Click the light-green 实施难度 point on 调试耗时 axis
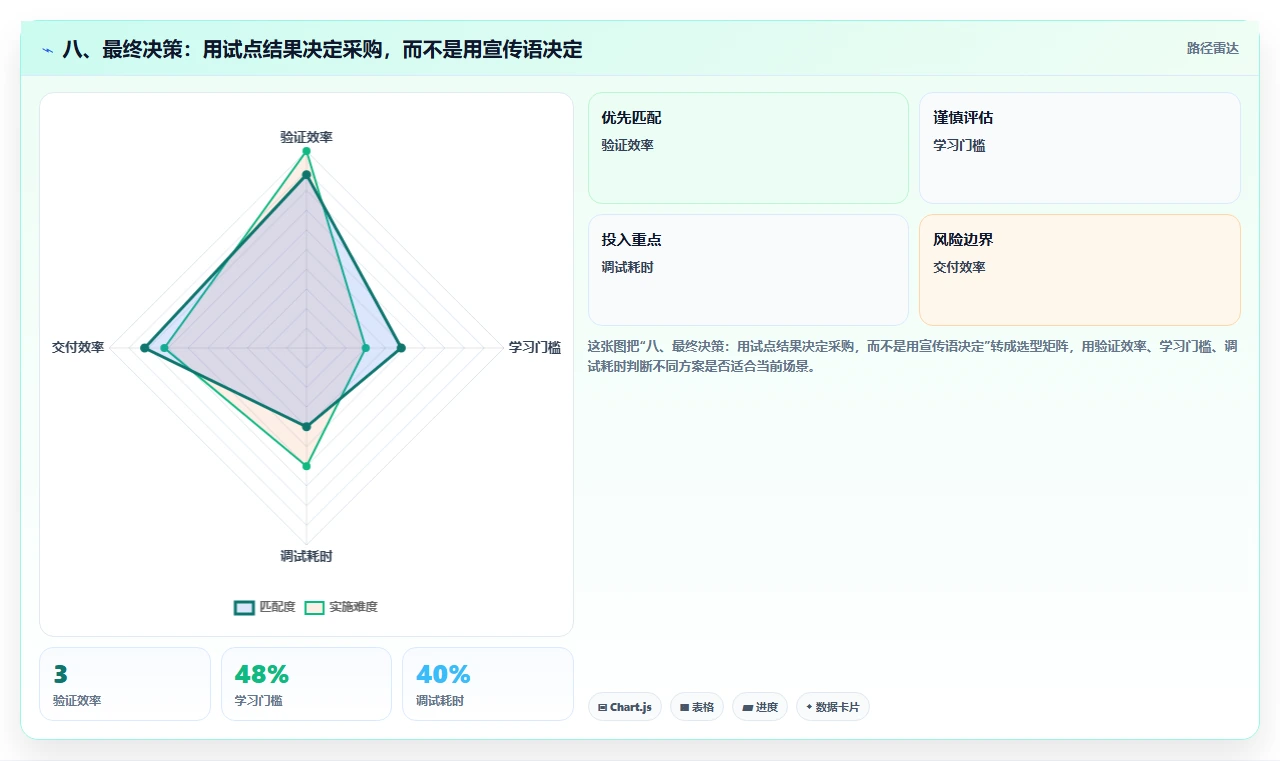 (x=307, y=466)
